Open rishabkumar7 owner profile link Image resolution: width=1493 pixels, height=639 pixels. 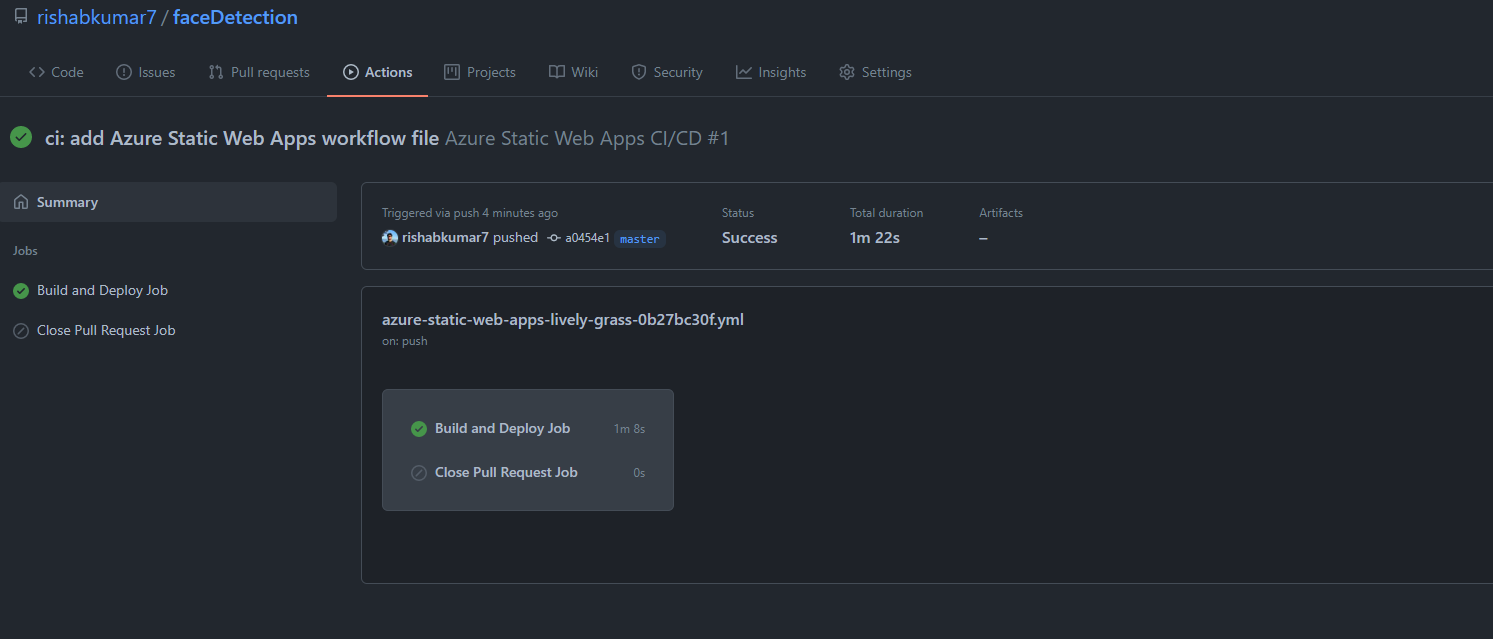(x=97, y=17)
